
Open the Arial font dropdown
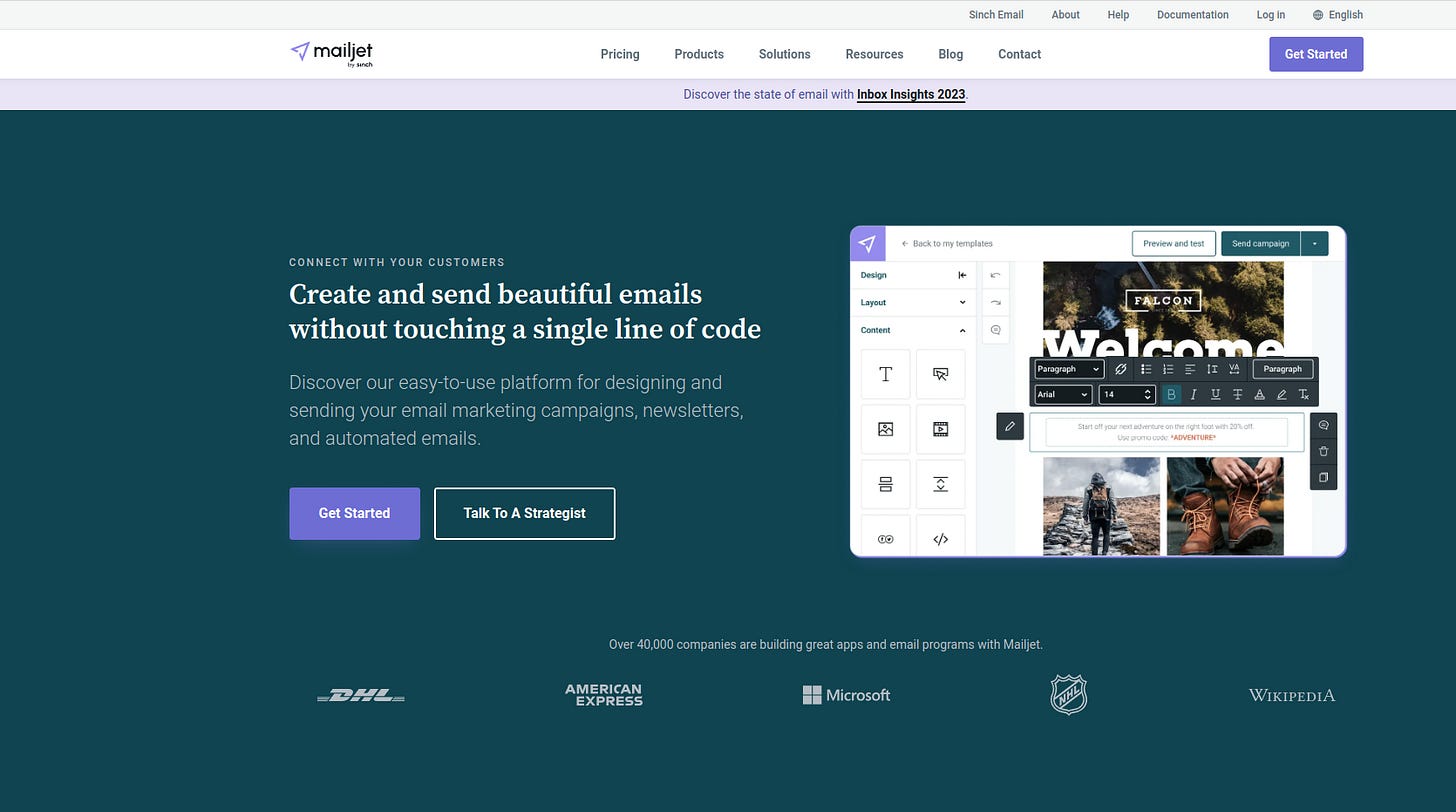[1063, 395]
